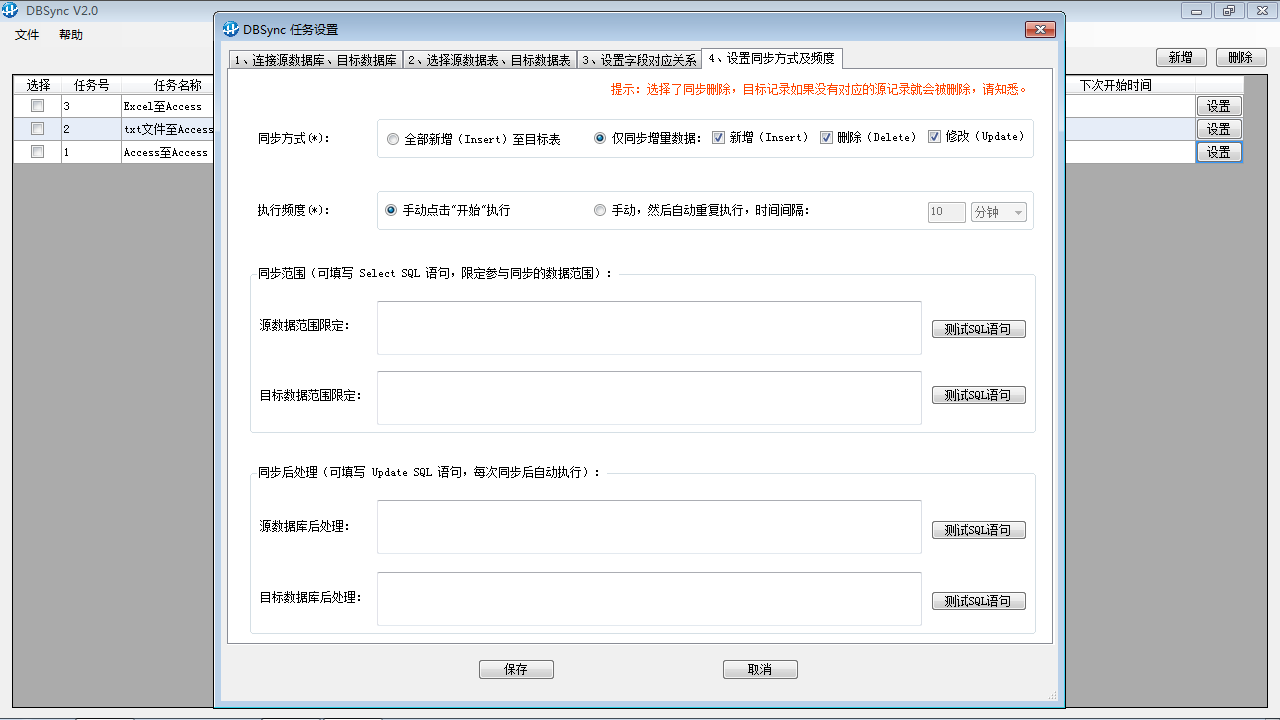This screenshot has width=1280, height=720.
Task: Click 测试SQL语句 next to 源数据范围限定
Action: 978,328
